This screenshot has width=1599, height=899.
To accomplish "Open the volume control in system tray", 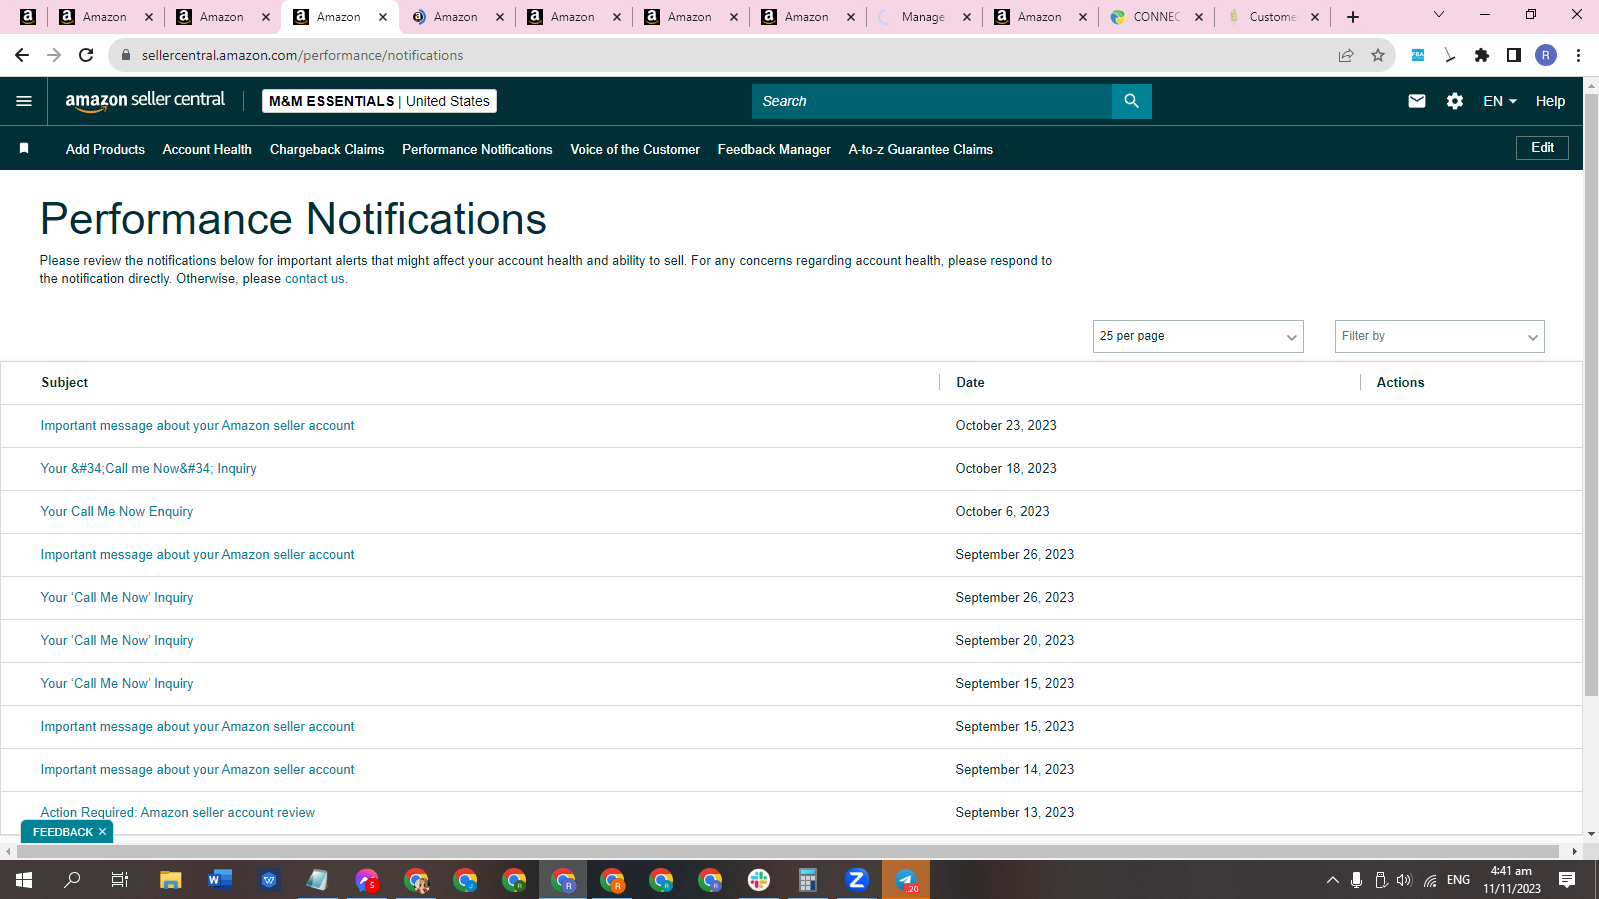I will pyautogui.click(x=1404, y=880).
